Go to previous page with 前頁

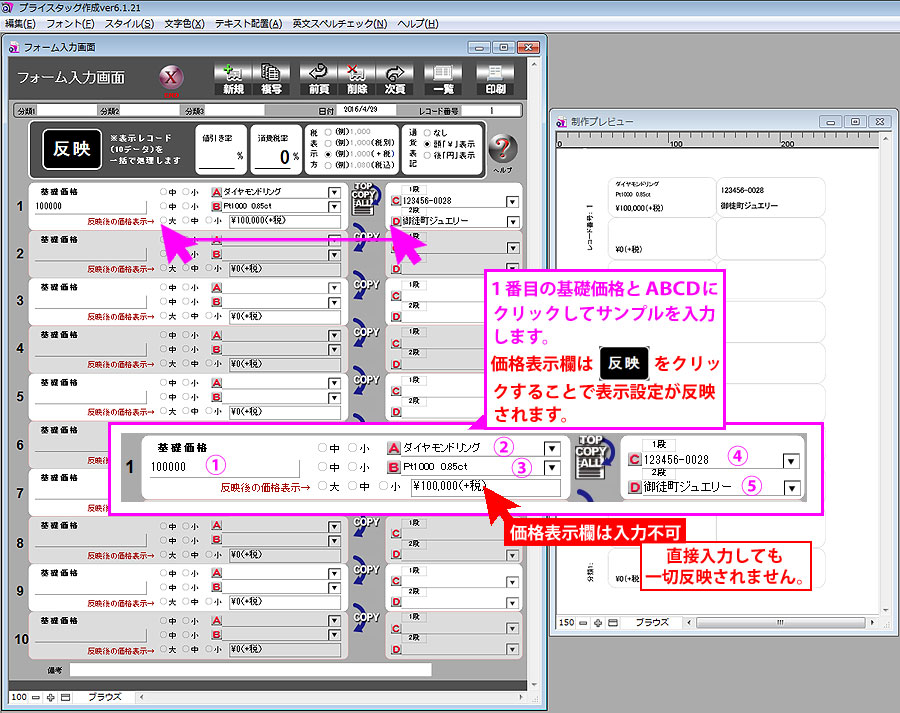point(318,79)
